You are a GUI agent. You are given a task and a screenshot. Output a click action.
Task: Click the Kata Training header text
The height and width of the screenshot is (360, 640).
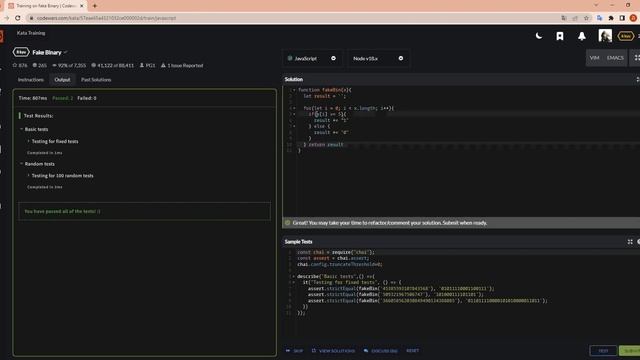(31, 33)
